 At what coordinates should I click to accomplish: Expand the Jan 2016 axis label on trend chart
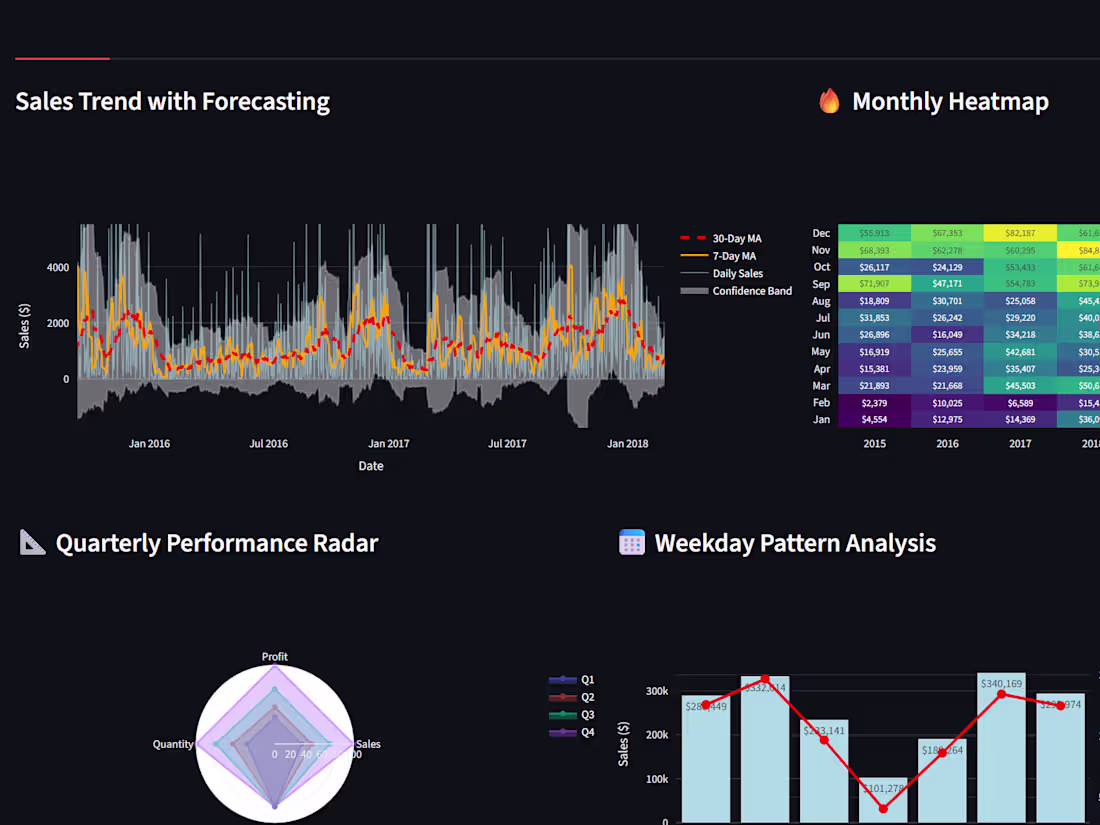[149, 443]
